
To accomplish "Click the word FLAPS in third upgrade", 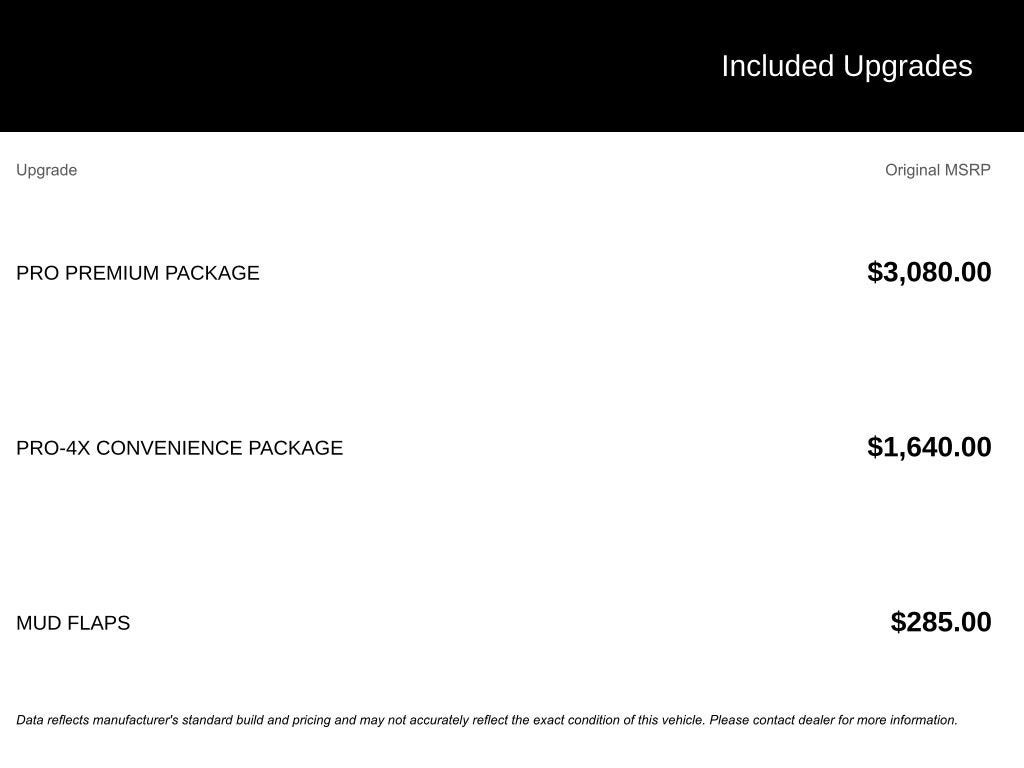I will [x=98, y=623].
